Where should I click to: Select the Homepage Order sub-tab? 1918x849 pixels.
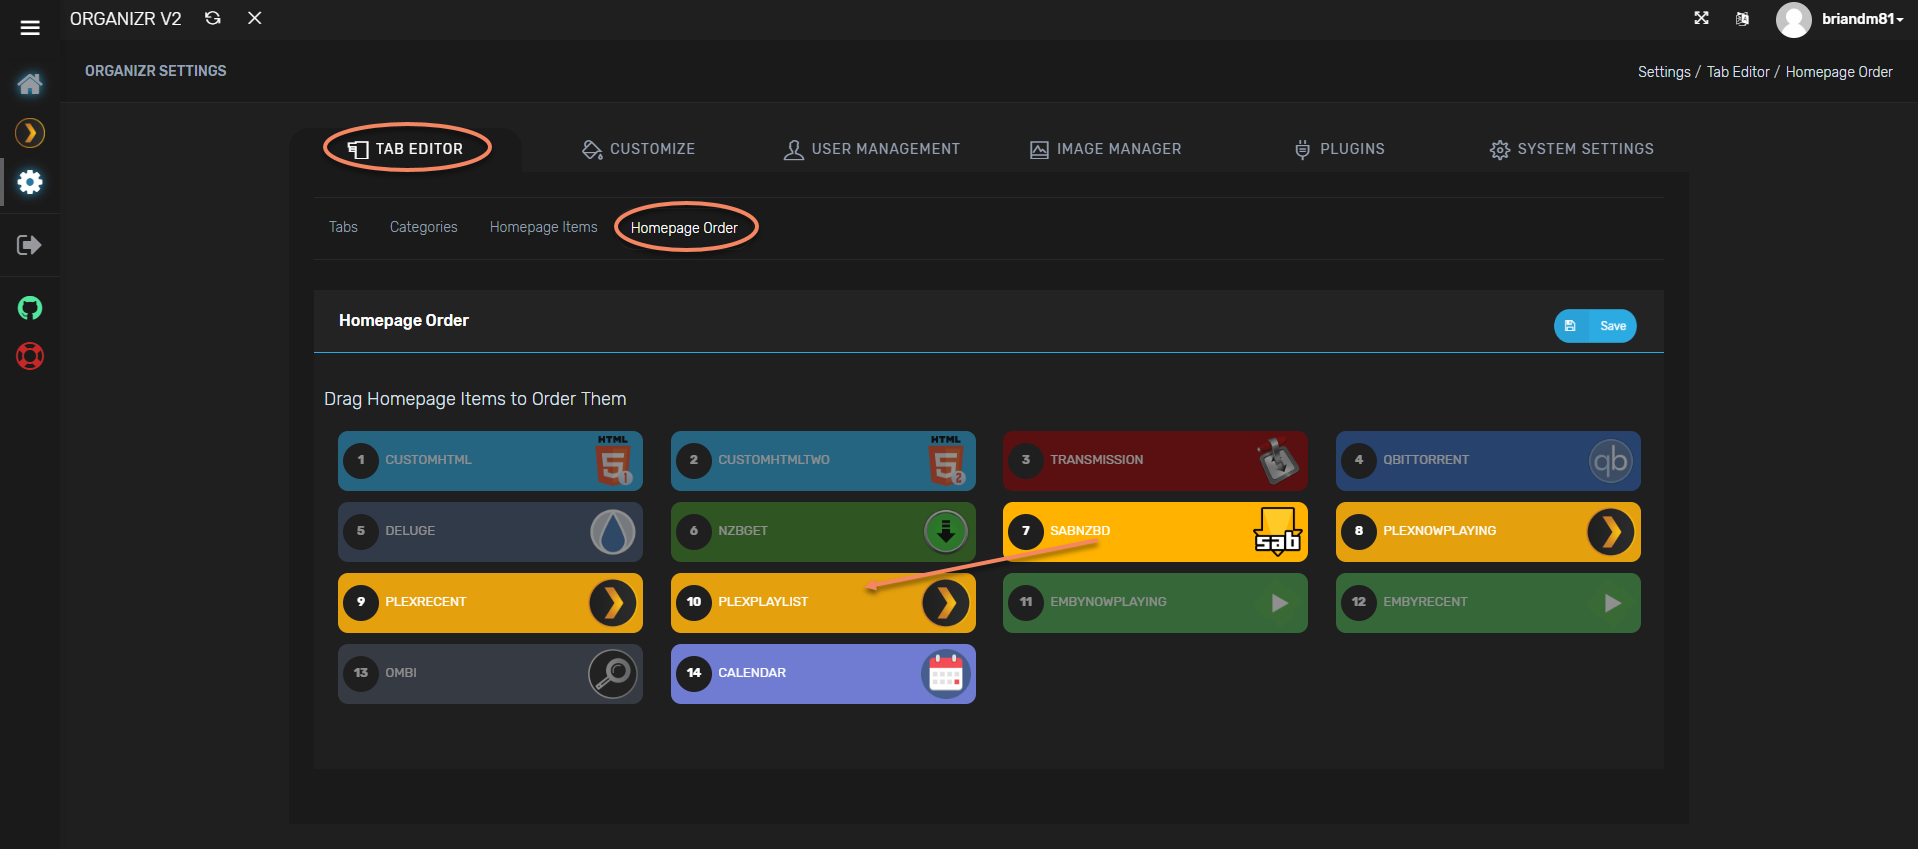(684, 228)
